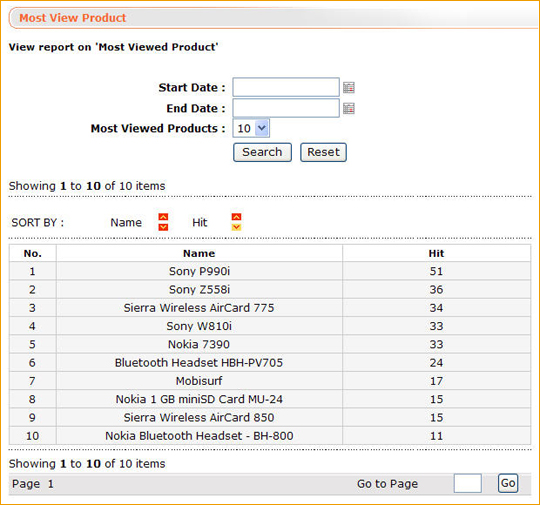Click the Most View Product title tab
The image size is (540, 505).
click(x=73, y=18)
